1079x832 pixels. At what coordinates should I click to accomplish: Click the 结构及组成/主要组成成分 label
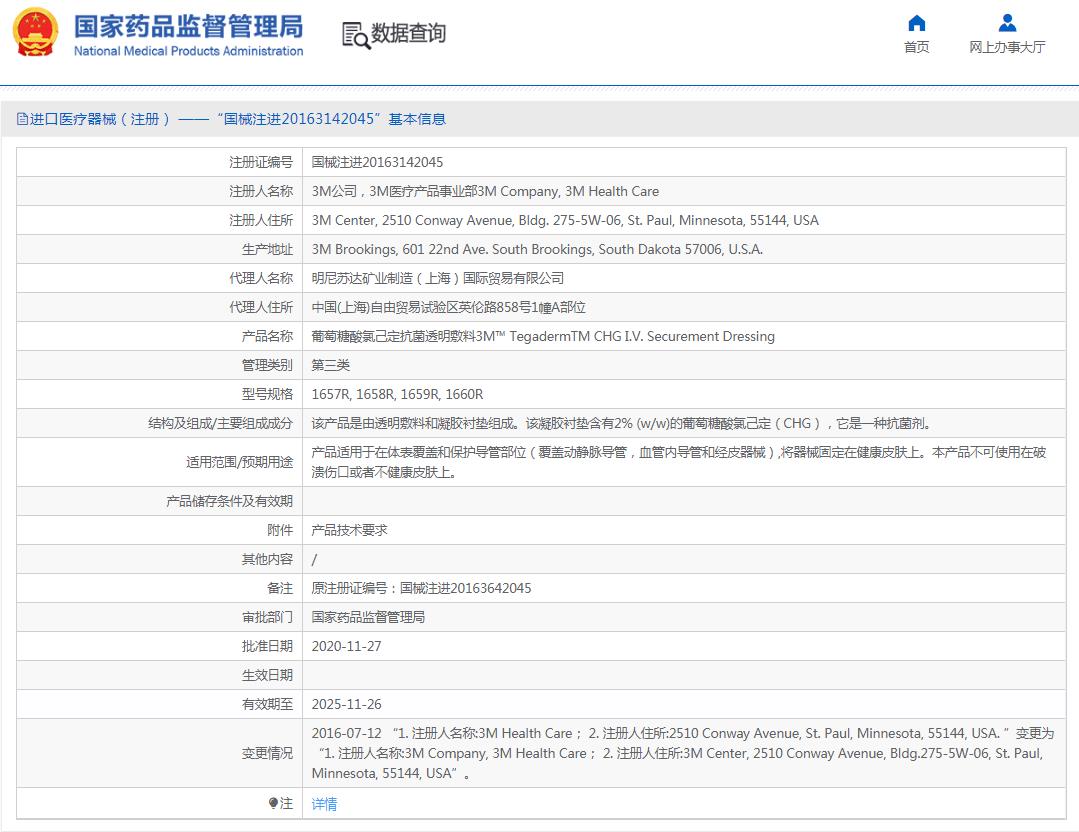[x=220, y=423]
